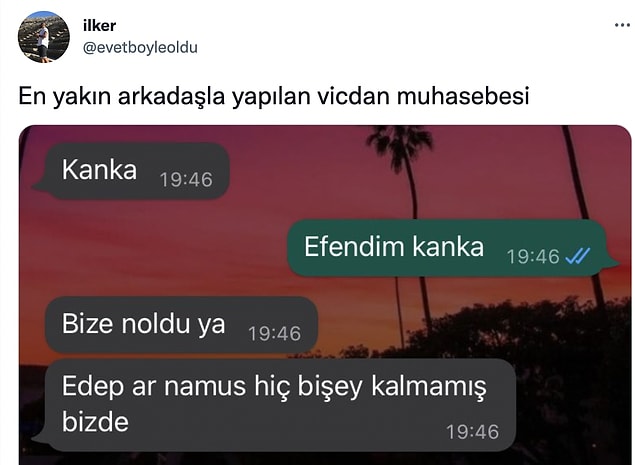Click the blue double-check read receipt icon

coord(578,256)
